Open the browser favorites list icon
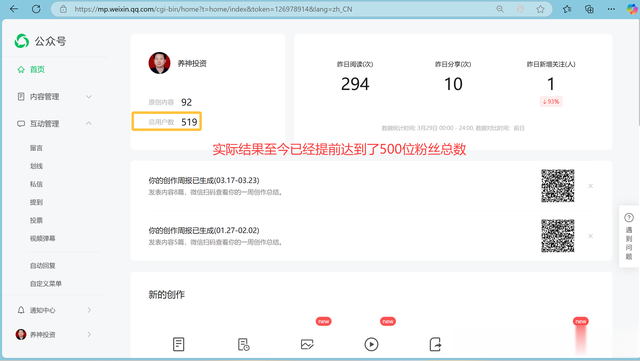This screenshot has height=361, width=640. pos(567,9)
